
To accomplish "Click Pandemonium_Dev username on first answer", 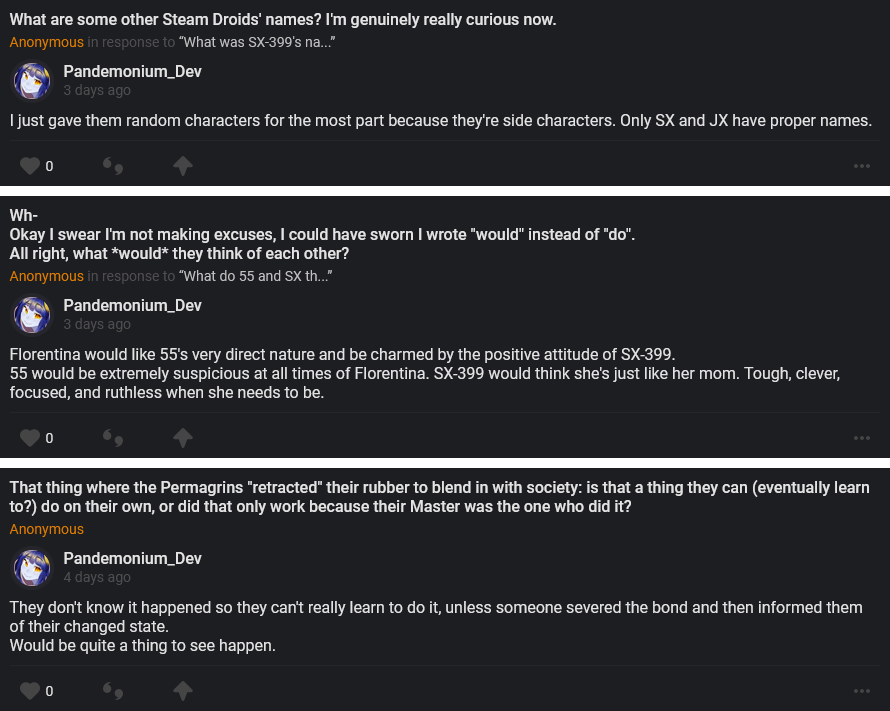I will point(132,71).
